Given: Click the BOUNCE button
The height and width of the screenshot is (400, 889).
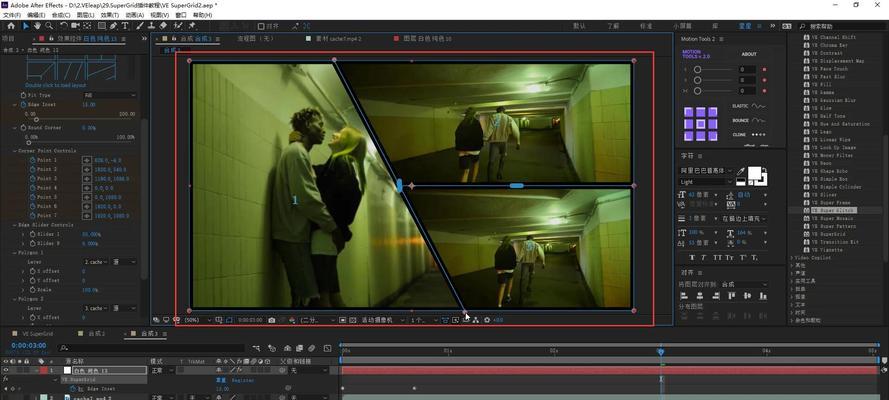Looking at the screenshot, I should pyautogui.click(x=749, y=121).
